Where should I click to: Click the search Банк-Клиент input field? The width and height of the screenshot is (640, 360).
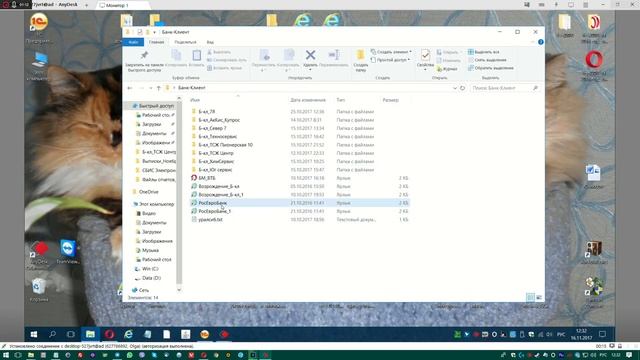tap(504, 88)
